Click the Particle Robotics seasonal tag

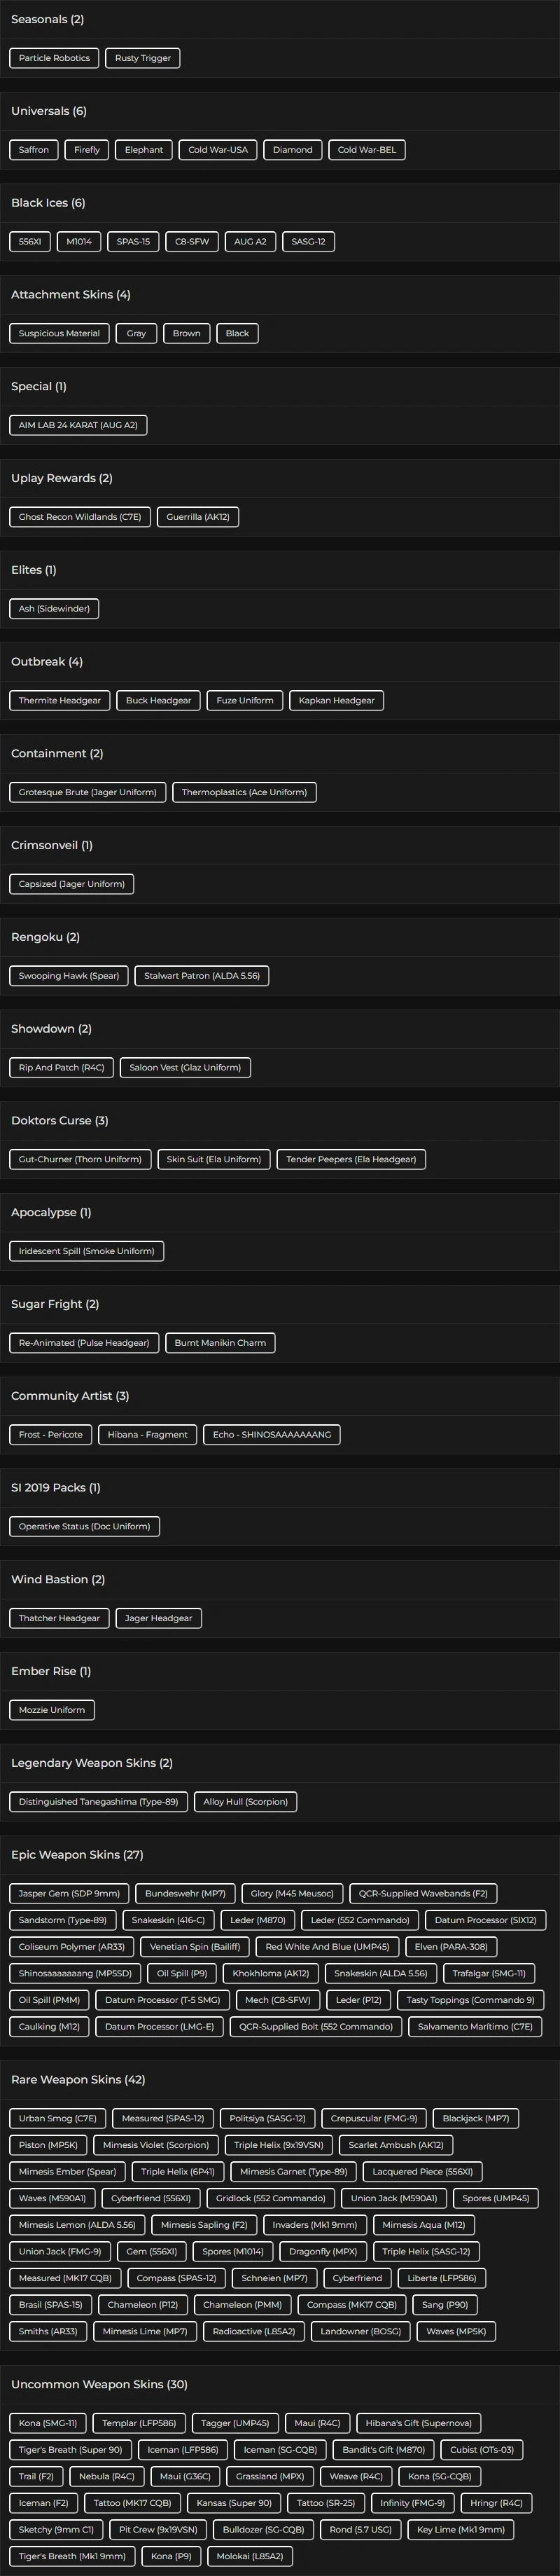(54, 58)
